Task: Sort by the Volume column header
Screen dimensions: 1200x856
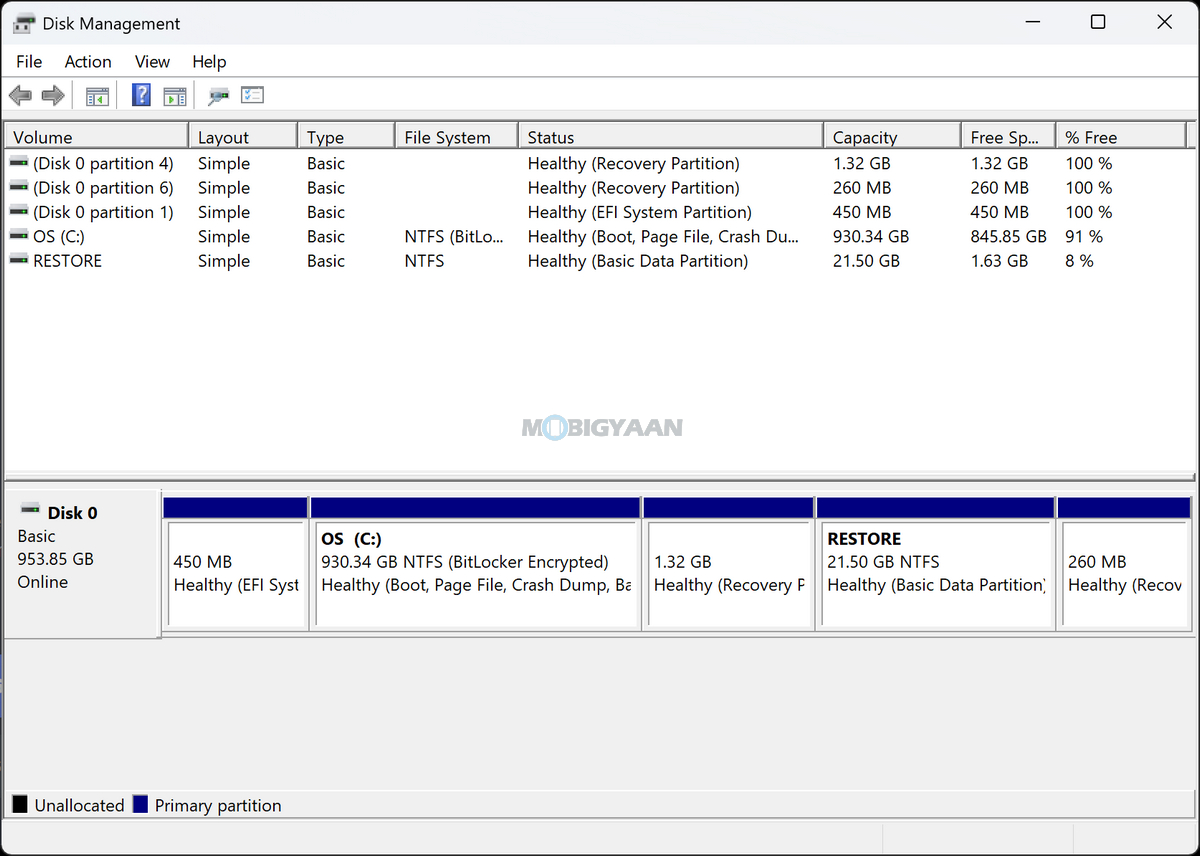Action: pos(97,137)
